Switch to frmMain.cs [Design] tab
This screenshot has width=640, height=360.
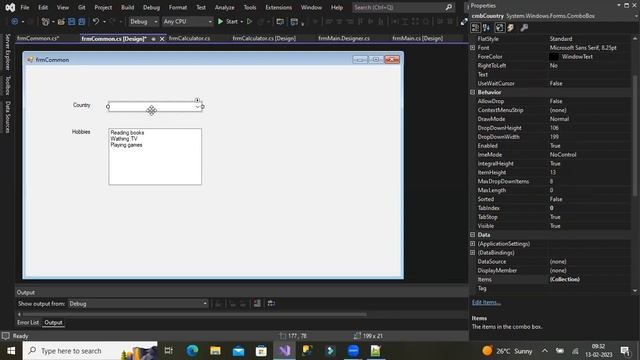click(x=417, y=38)
